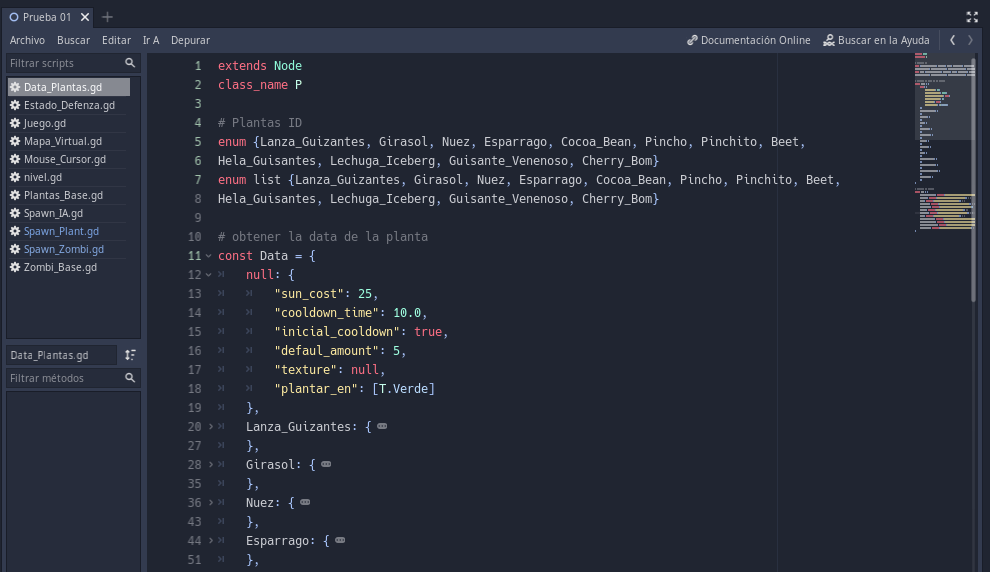This screenshot has width=990, height=572.
Task: Open Spawn_IA.gd script
Action: point(69,213)
